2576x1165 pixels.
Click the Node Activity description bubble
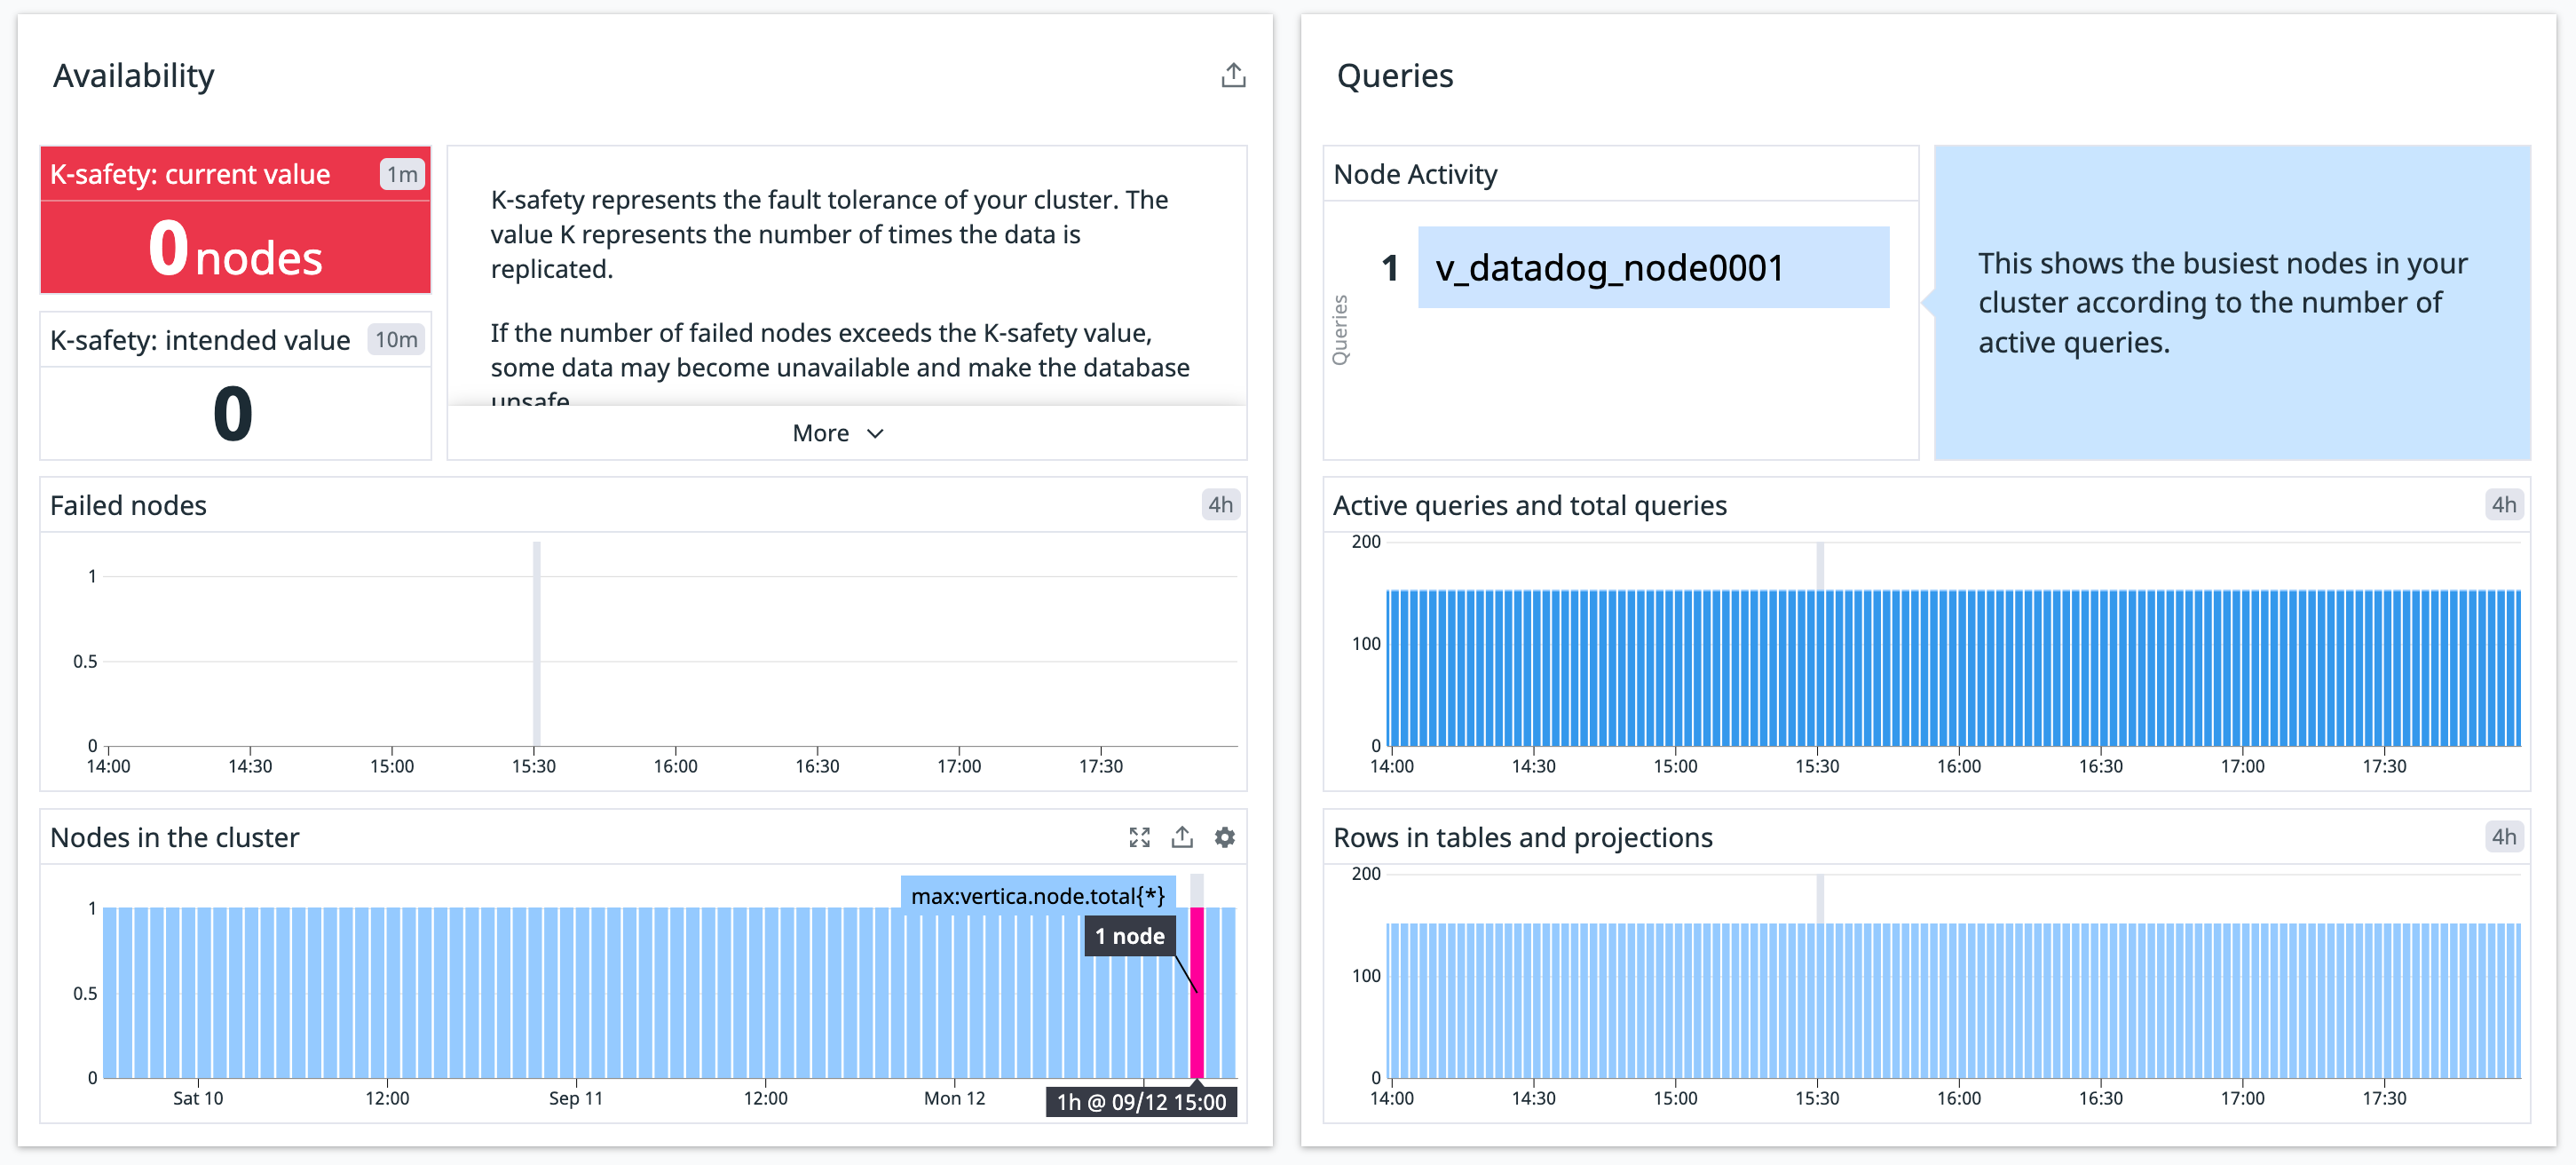(2222, 302)
